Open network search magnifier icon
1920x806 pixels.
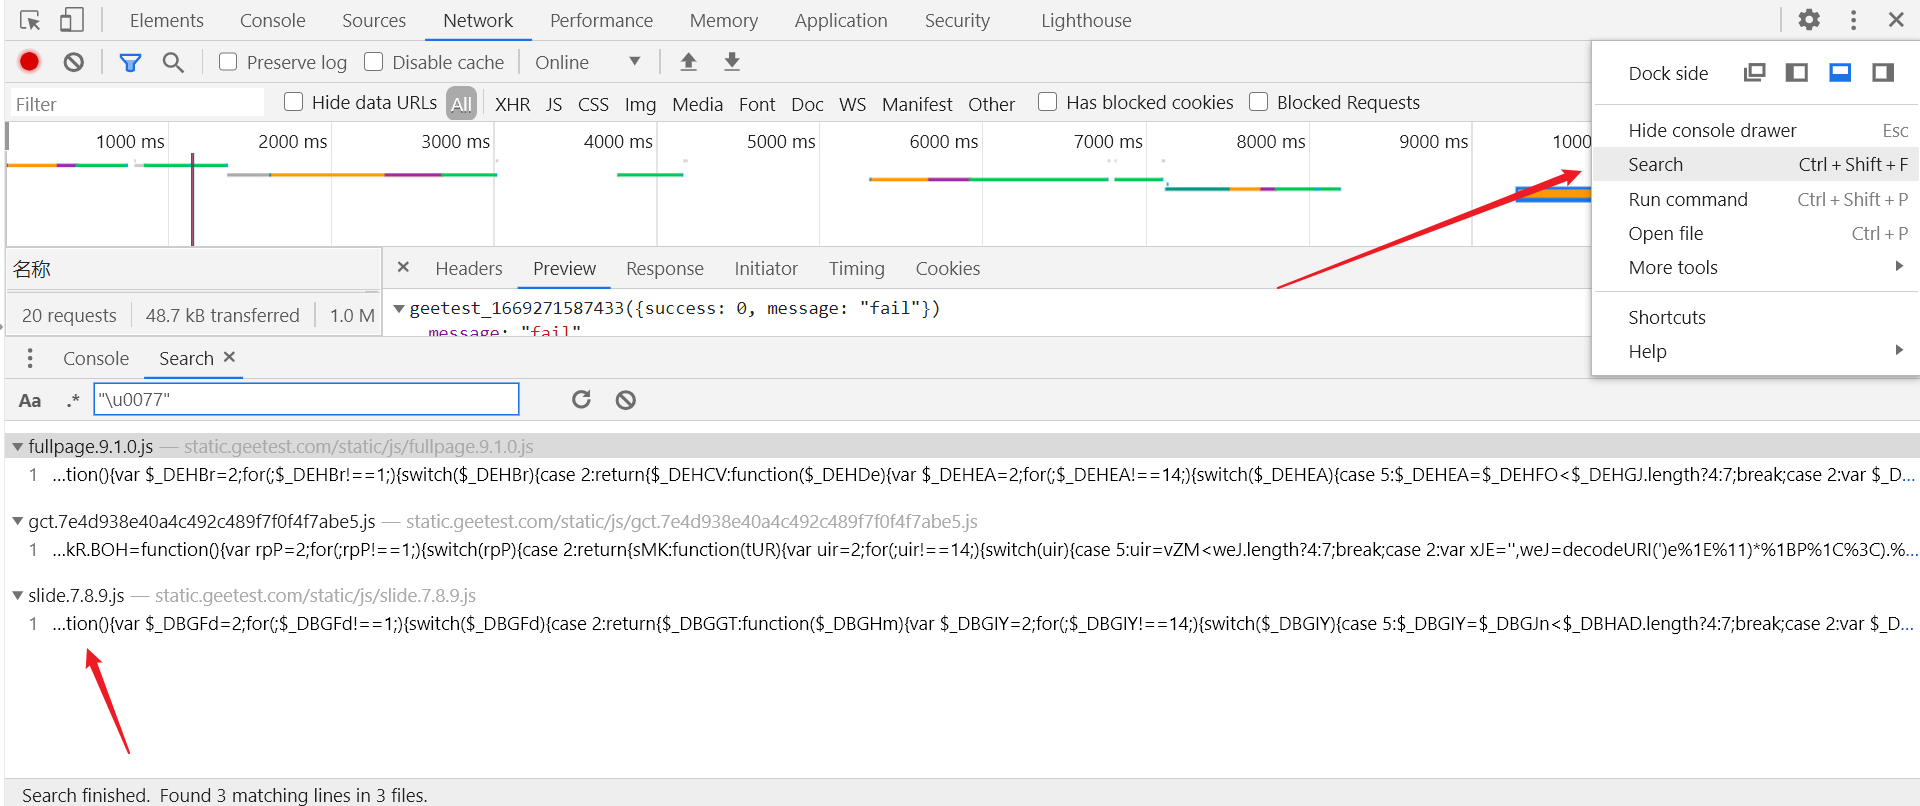173,62
